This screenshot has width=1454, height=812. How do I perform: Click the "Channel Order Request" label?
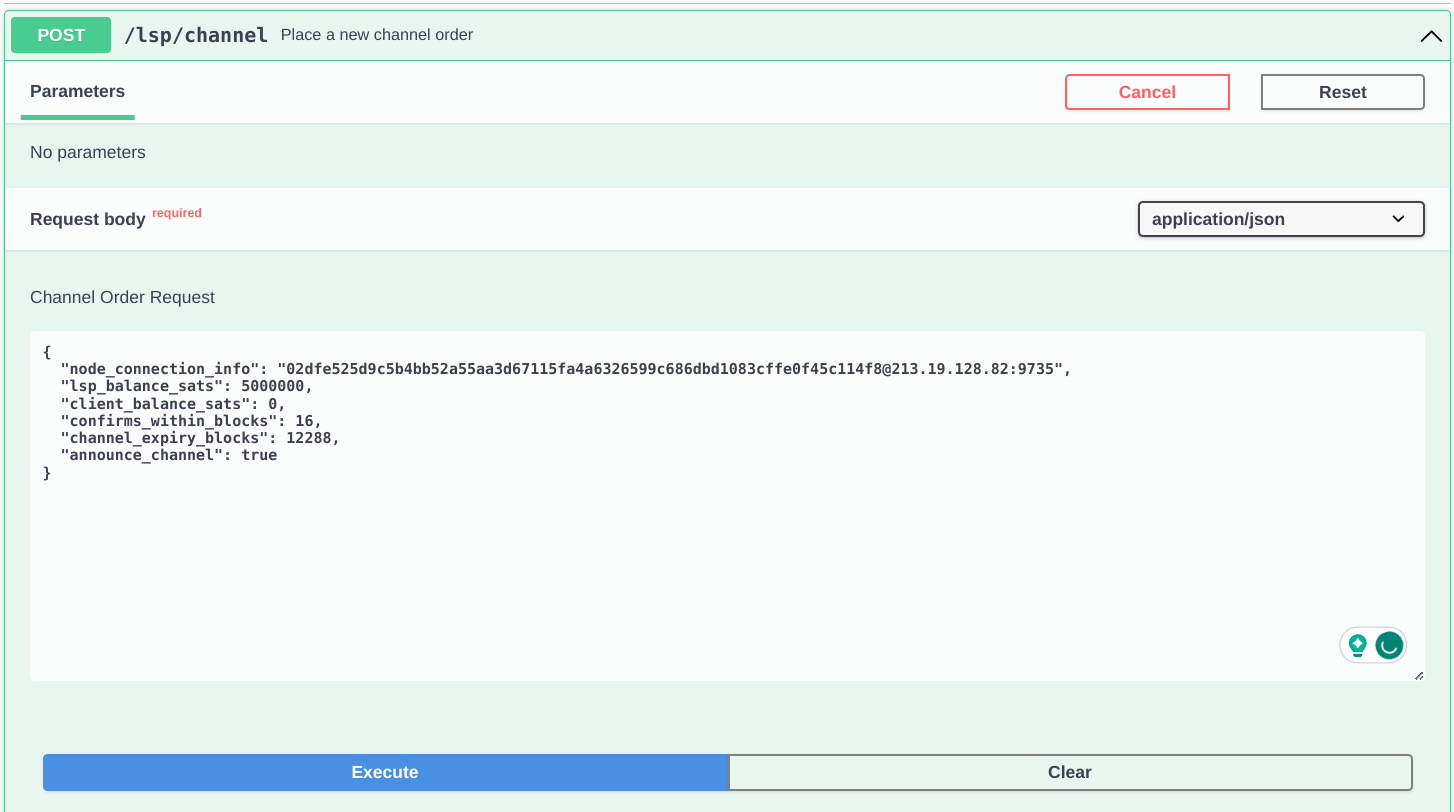tap(122, 297)
